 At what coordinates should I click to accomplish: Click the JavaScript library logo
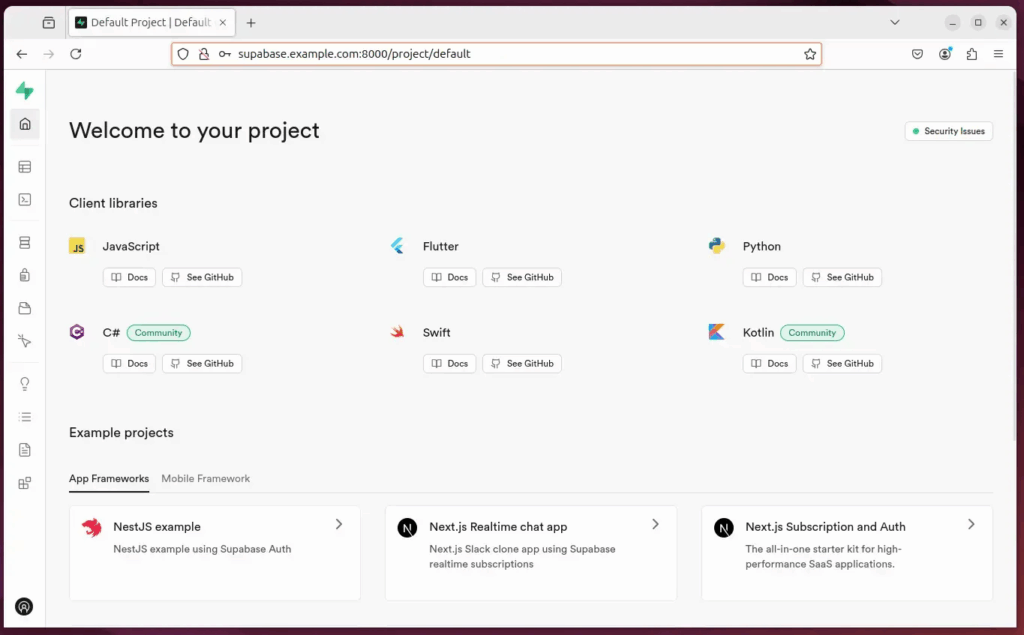(77, 246)
